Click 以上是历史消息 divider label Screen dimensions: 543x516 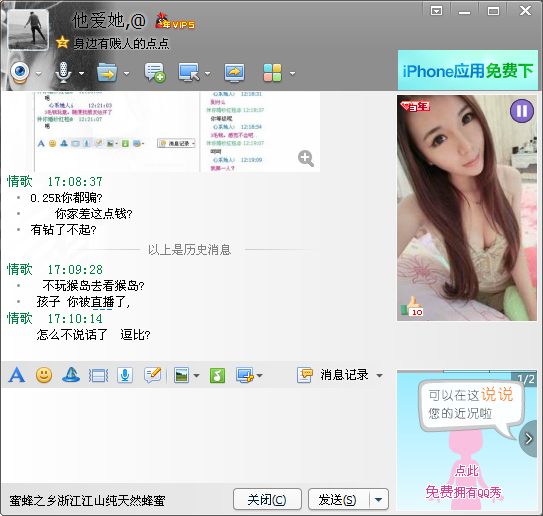point(189,249)
